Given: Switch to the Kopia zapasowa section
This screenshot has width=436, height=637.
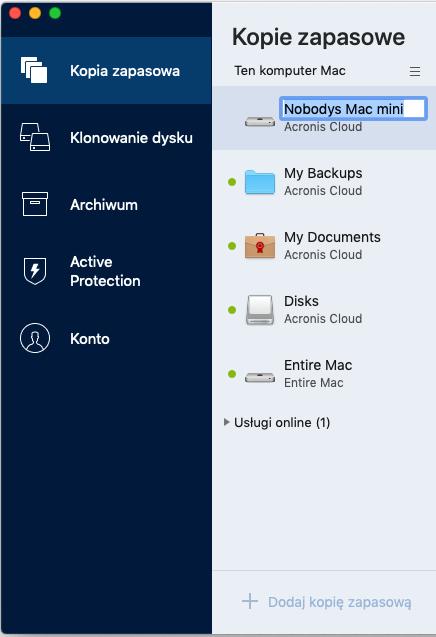Looking at the screenshot, I should click(x=106, y=71).
